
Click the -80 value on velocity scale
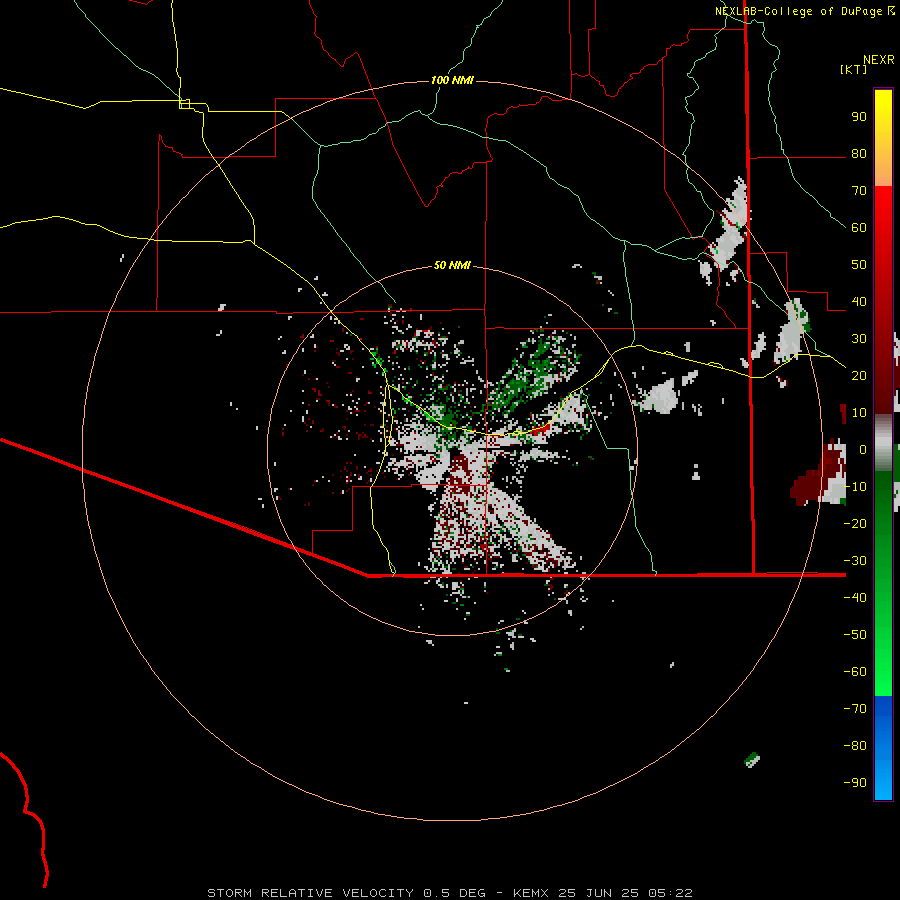tap(855, 746)
